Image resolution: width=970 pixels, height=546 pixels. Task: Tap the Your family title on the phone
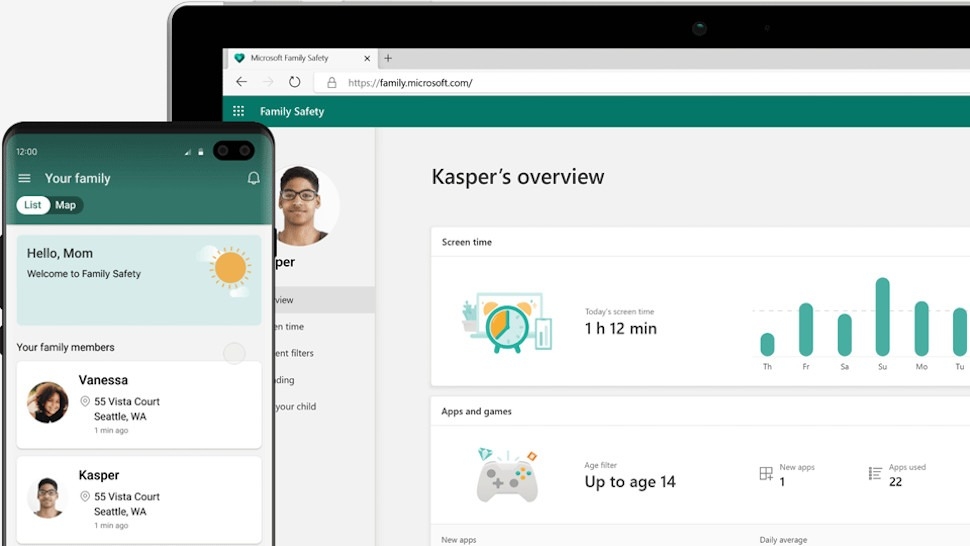77,178
